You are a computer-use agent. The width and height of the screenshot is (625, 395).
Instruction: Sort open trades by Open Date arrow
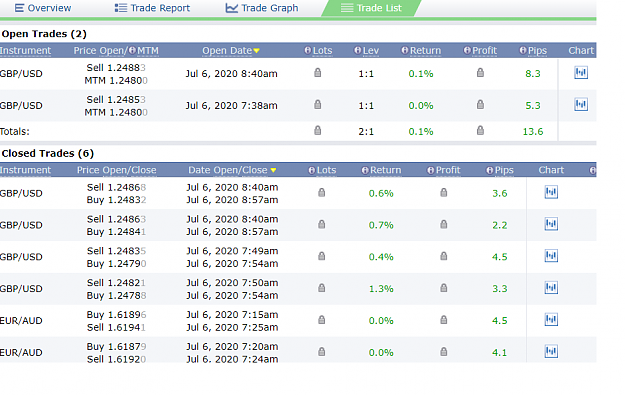(x=257, y=51)
